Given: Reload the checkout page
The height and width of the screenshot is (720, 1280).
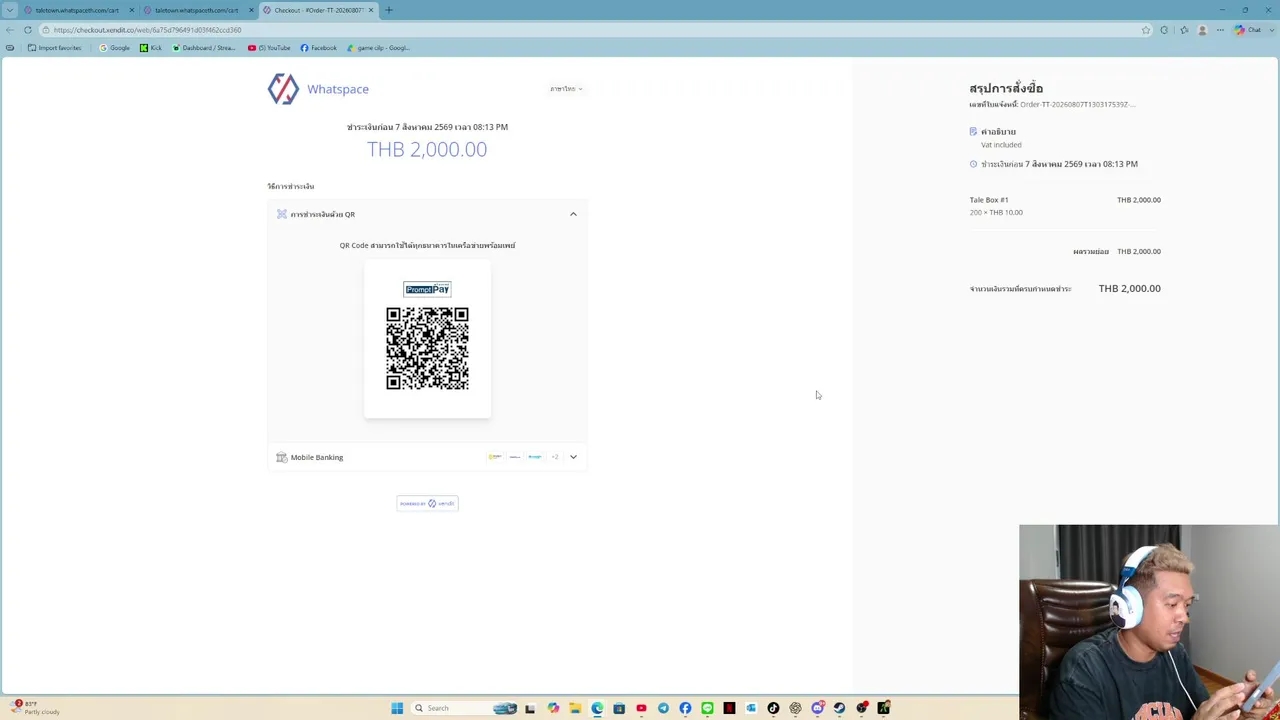Looking at the screenshot, I should click(28, 30).
